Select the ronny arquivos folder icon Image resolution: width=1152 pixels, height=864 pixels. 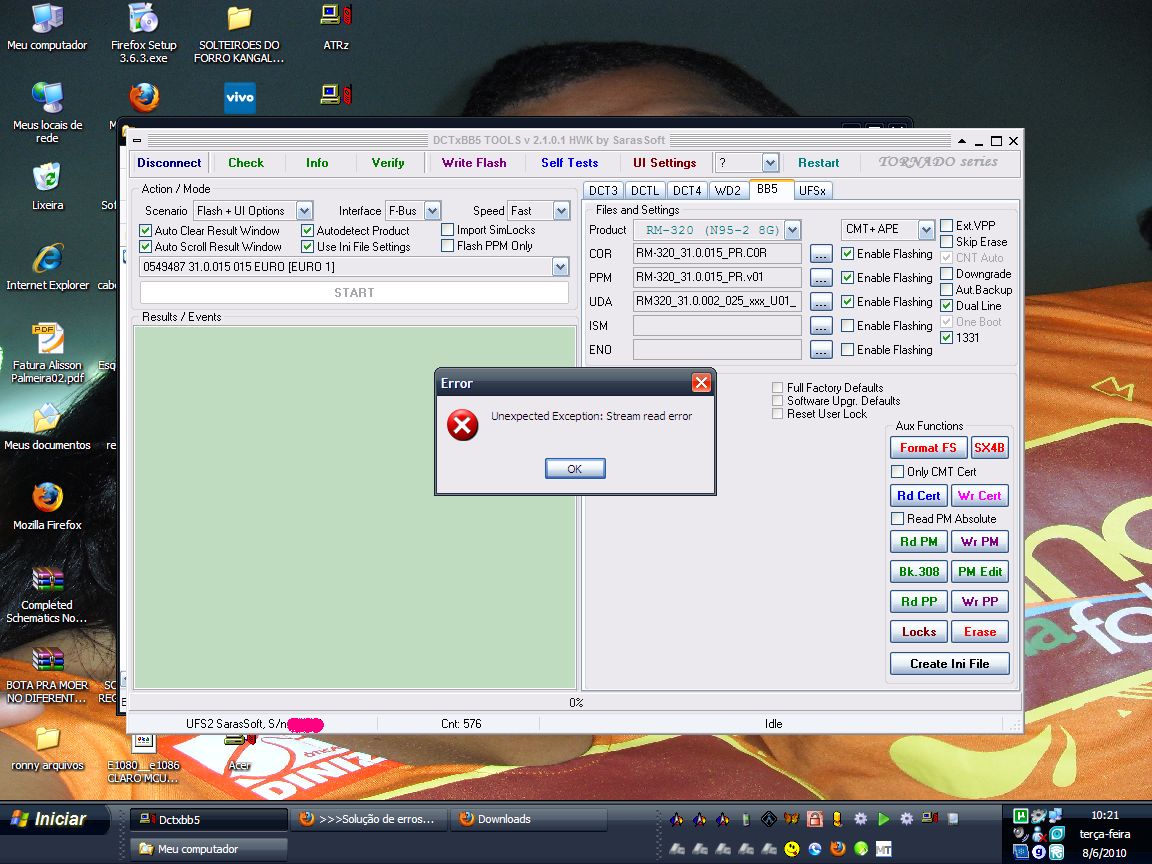click(47, 748)
